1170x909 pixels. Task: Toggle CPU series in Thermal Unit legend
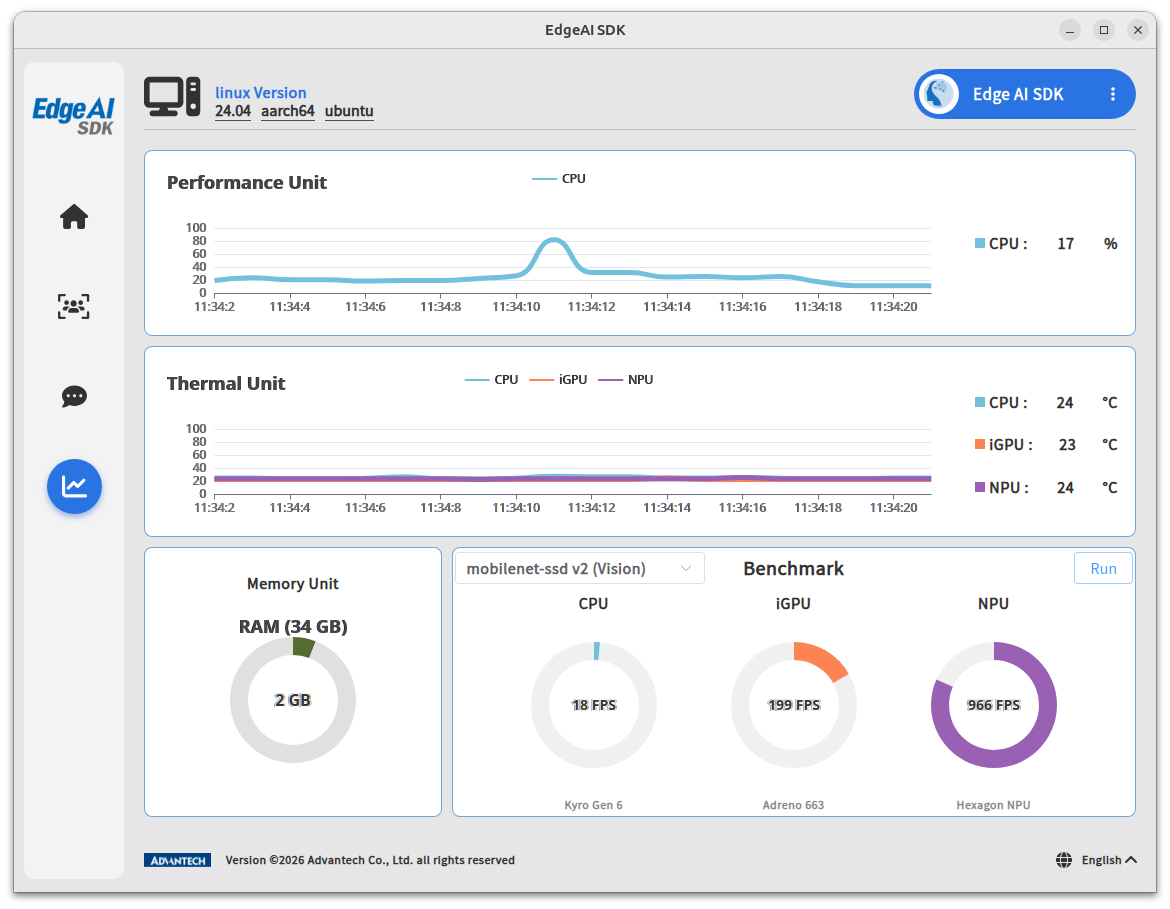(491, 380)
